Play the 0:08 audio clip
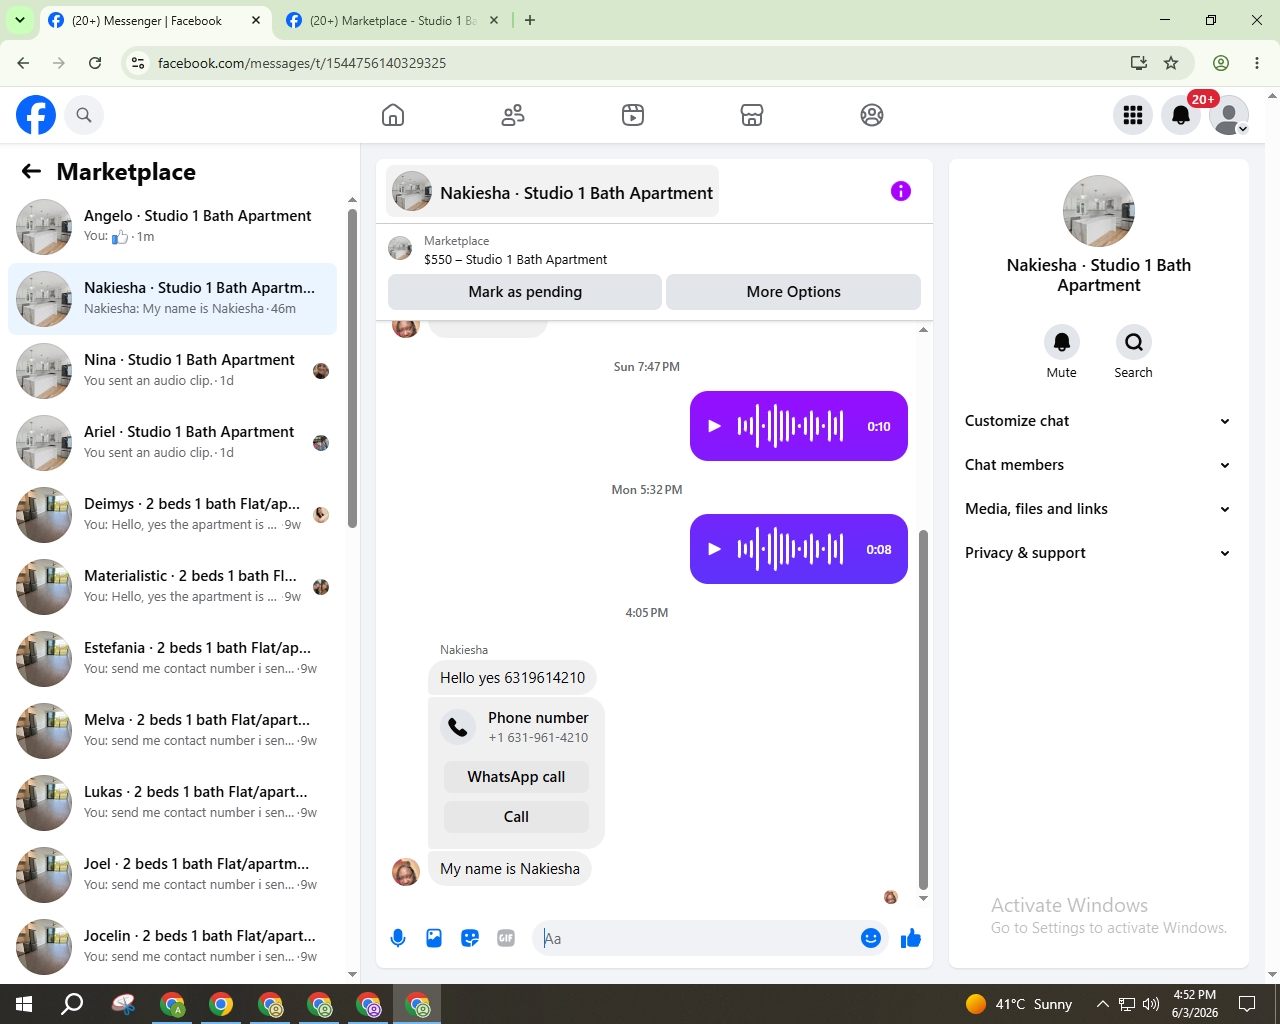The width and height of the screenshot is (1280, 1024). pos(714,549)
